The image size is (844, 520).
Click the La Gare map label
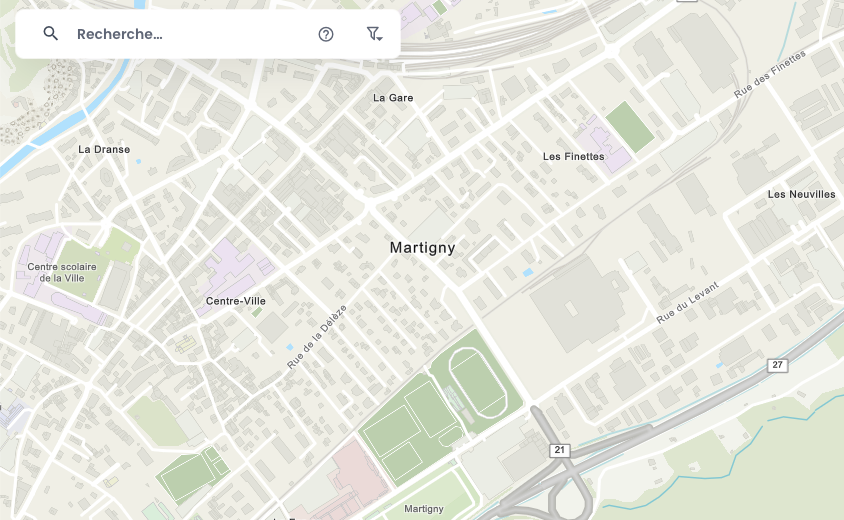click(x=393, y=98)
